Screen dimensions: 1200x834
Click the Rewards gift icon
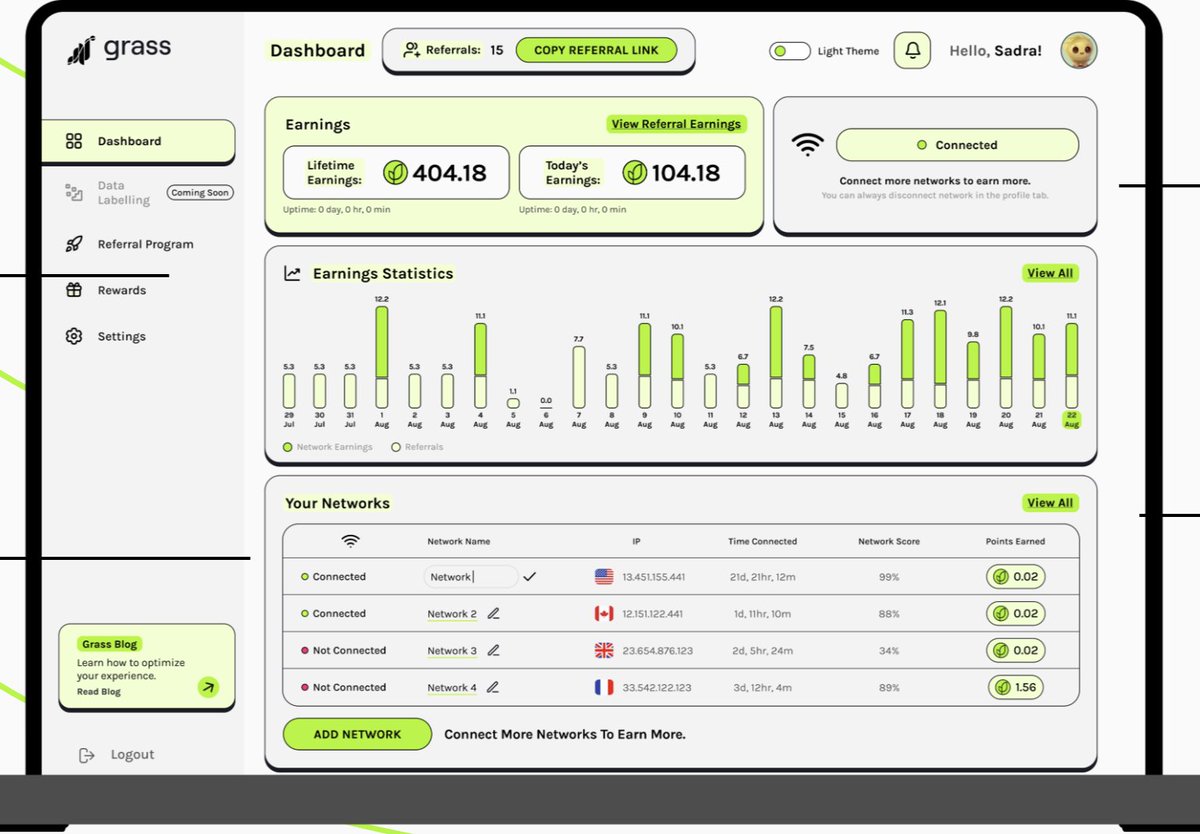pyautogui.click(x=74, y=290)
